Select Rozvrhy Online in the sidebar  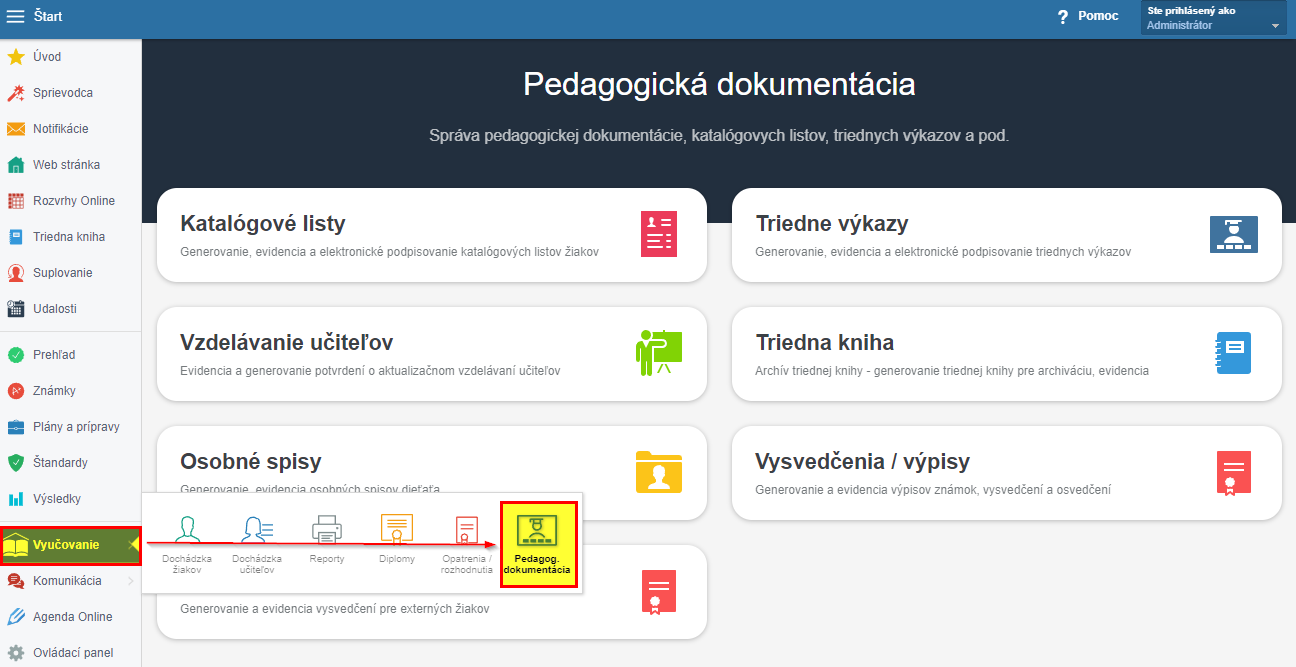[x=74, y=201]
